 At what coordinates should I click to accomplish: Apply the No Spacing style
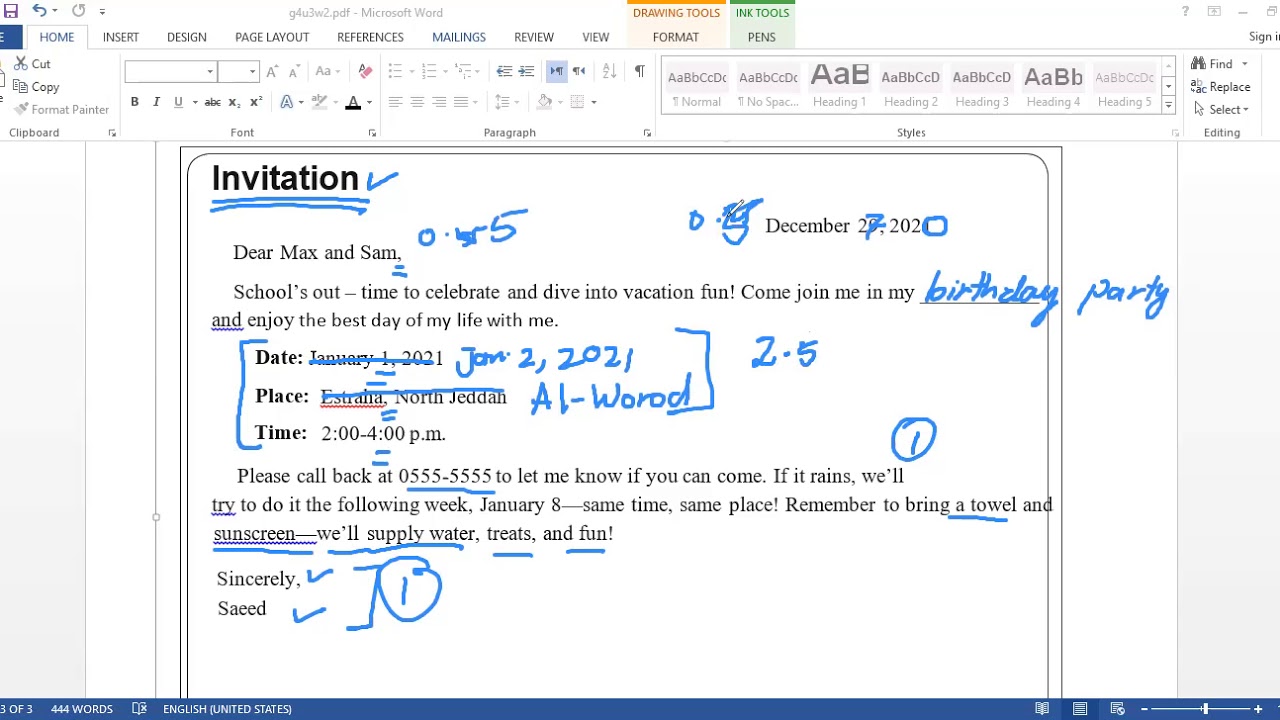(x=768, y=87)
